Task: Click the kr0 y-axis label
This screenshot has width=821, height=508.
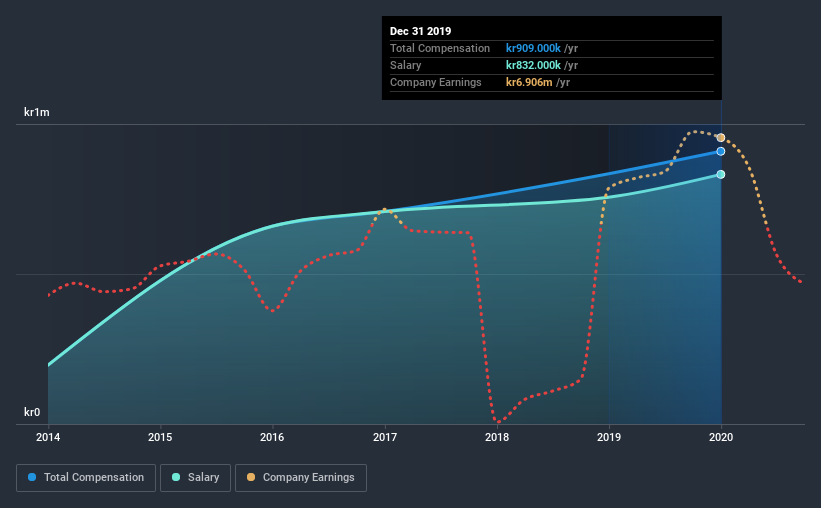Action: (x=32, y=412)
